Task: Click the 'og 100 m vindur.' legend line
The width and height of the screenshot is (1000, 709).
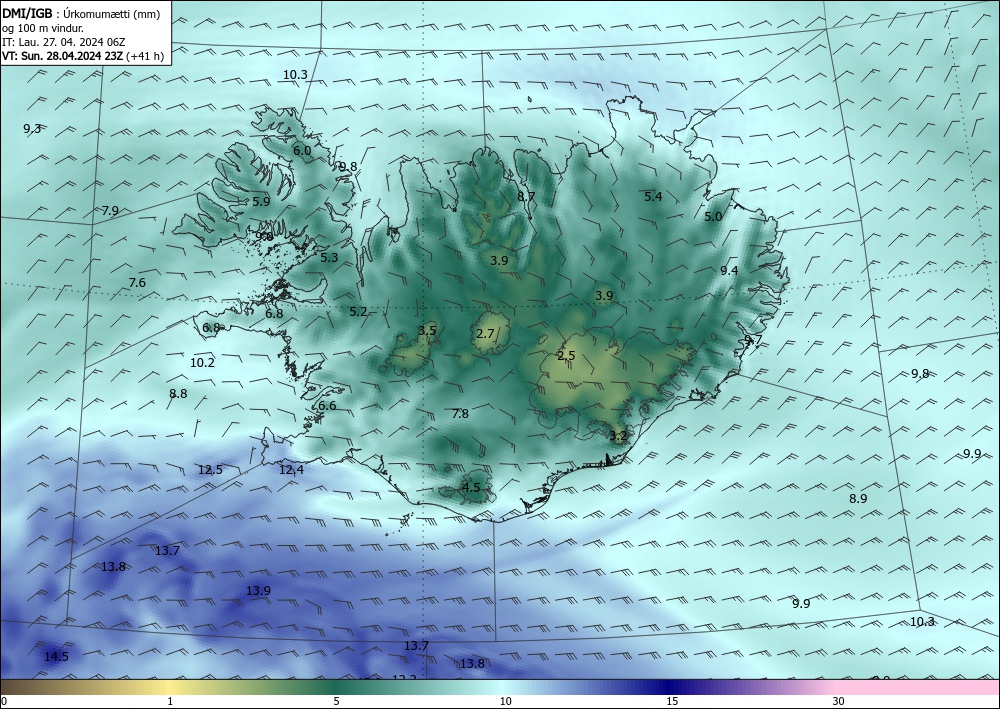Action: [x=43, y=28]
